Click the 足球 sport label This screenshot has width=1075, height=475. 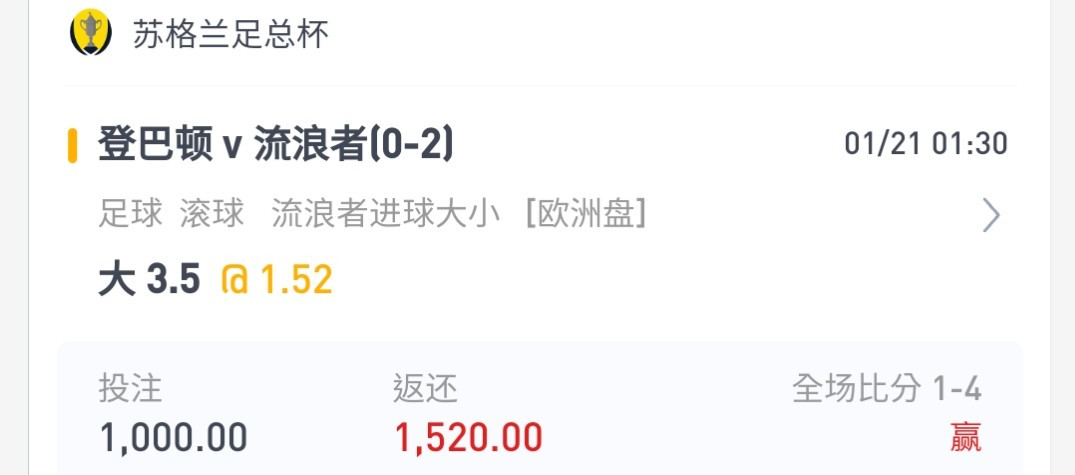pos(130,215)
